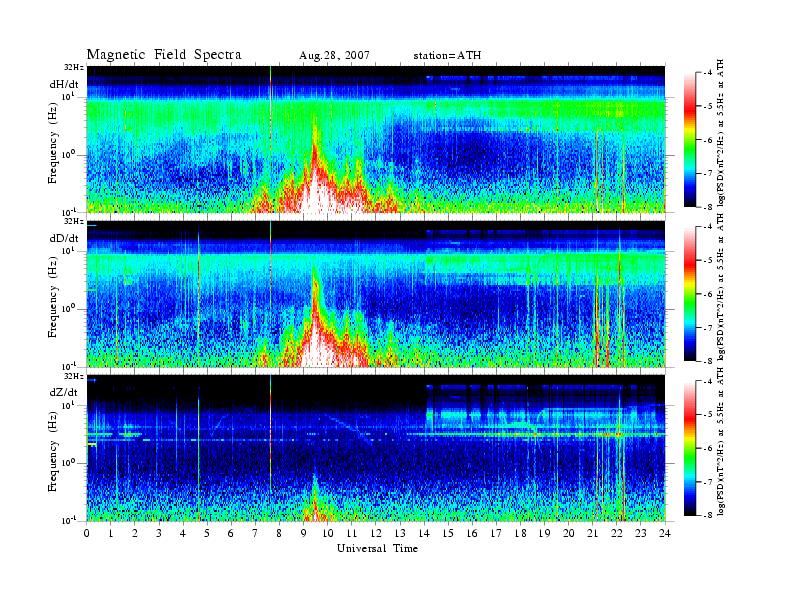792x612 pixels.
Task: Click hour '5' on the Universal Time axis
Action: point(207,533)
